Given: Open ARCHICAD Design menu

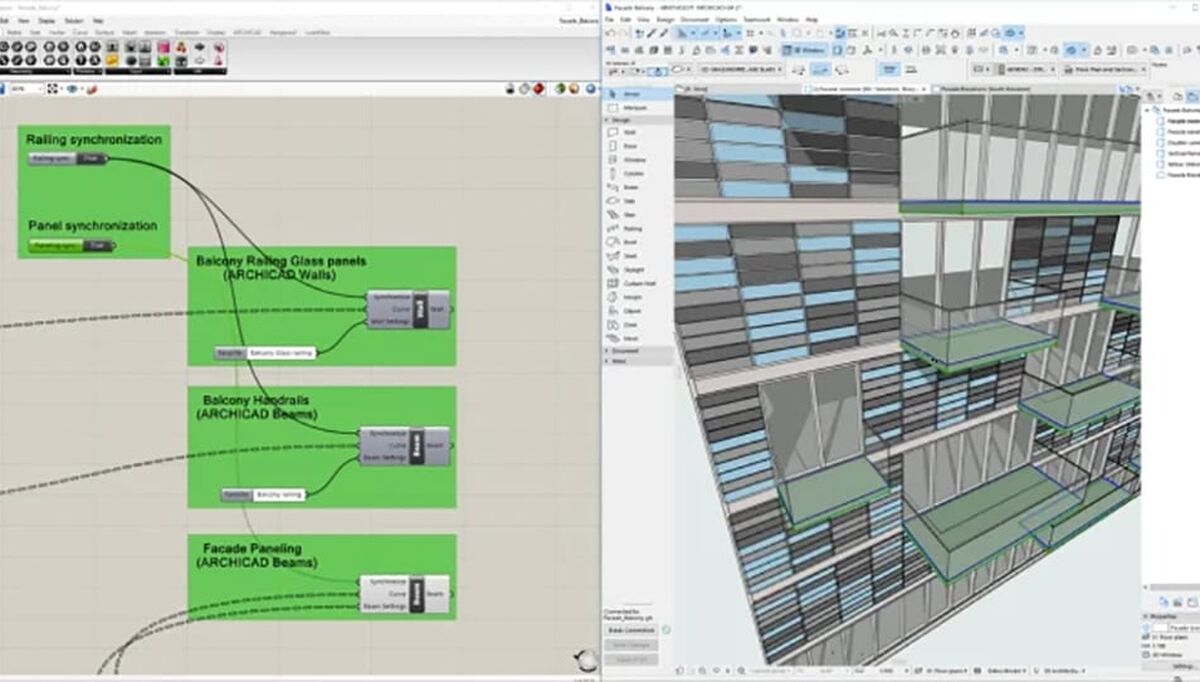Looking at the screenshot, I should pyautogui.click(x=665, y=19).
